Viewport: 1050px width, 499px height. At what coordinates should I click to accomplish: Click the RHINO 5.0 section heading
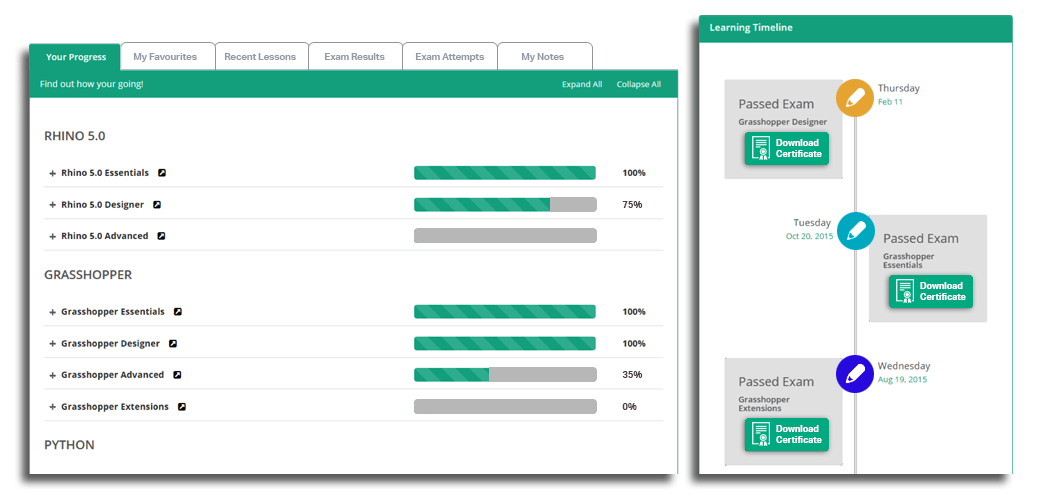click(x=74, y=136)
